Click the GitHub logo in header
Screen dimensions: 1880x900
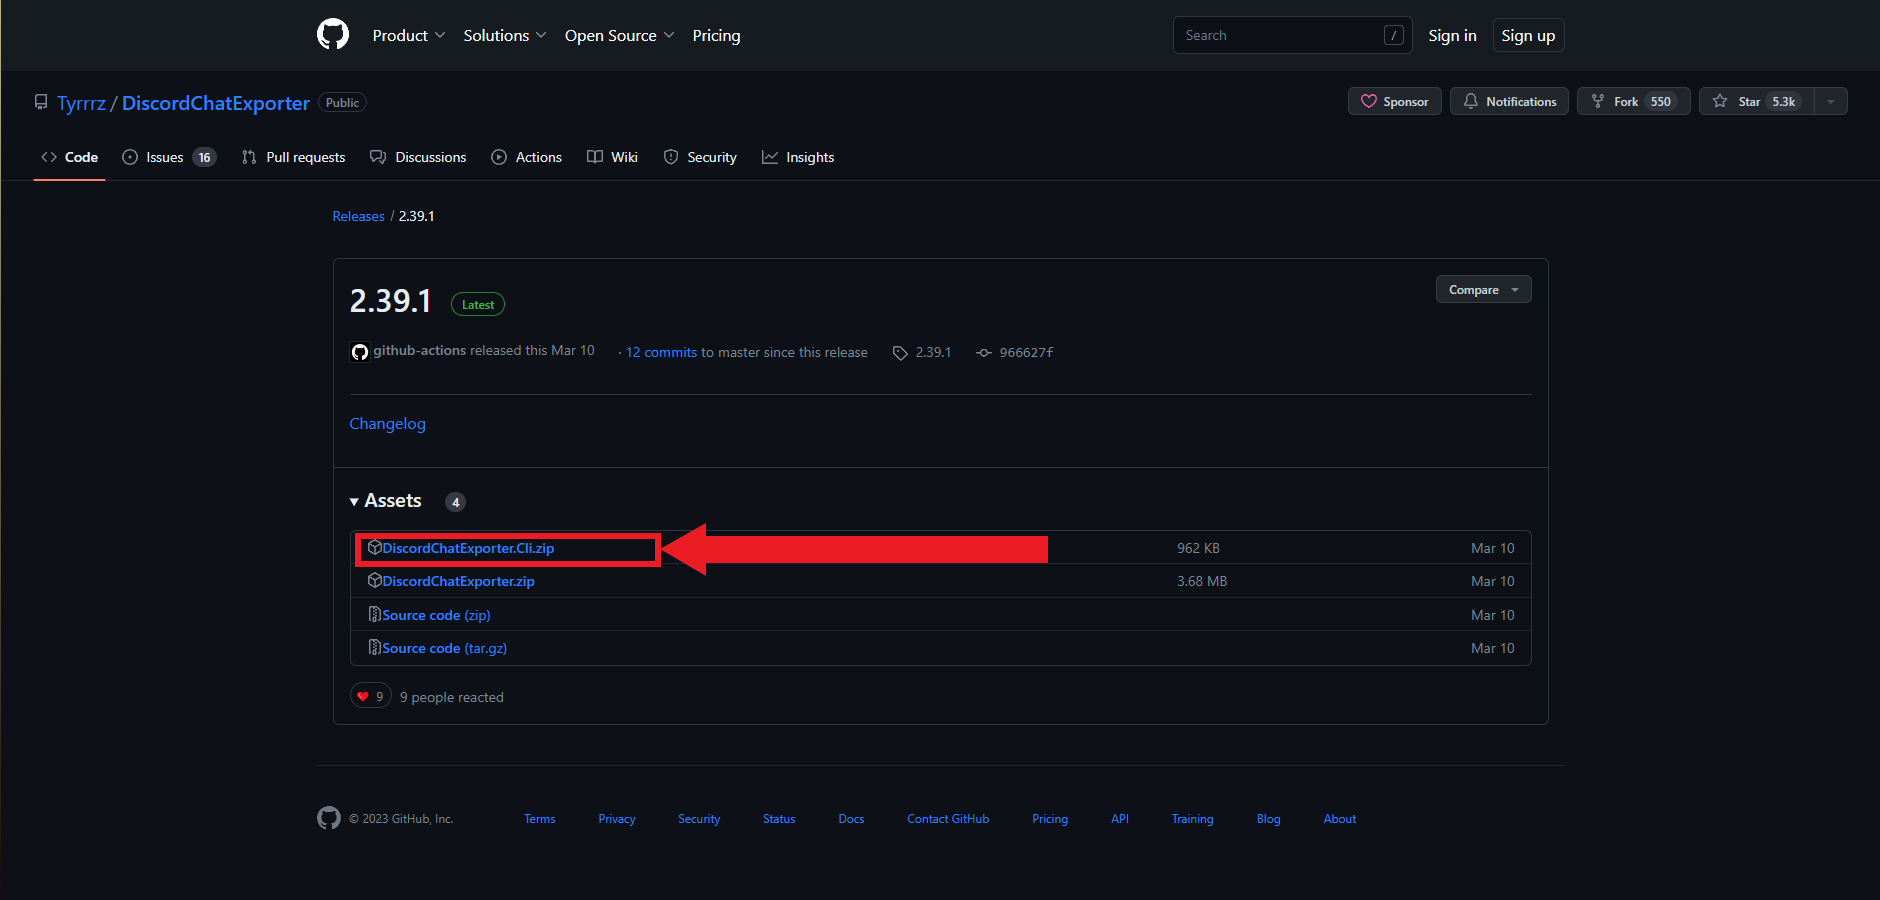click(333, 35)
